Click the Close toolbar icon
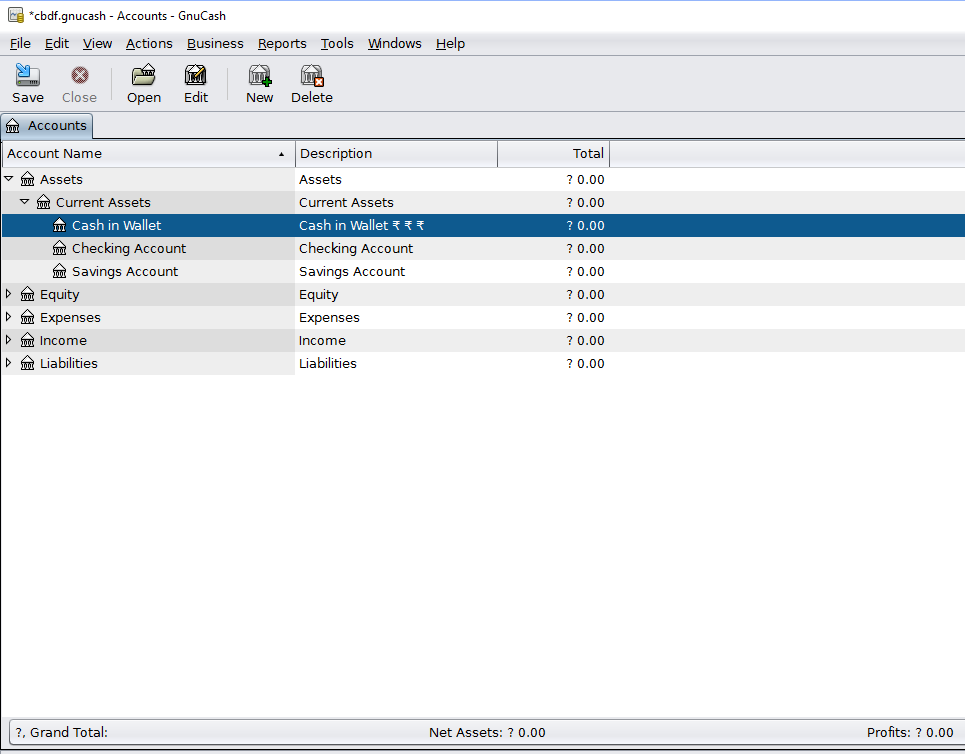 pos(79,75)
